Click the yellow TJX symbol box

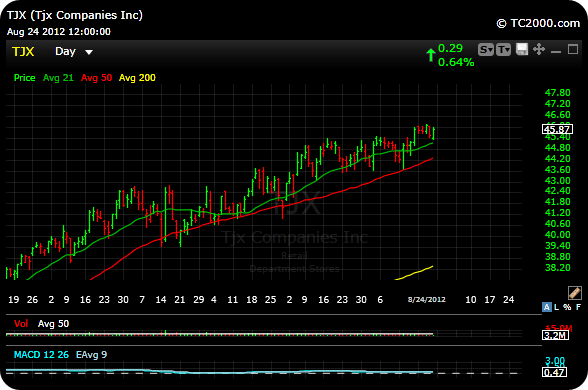23,51
